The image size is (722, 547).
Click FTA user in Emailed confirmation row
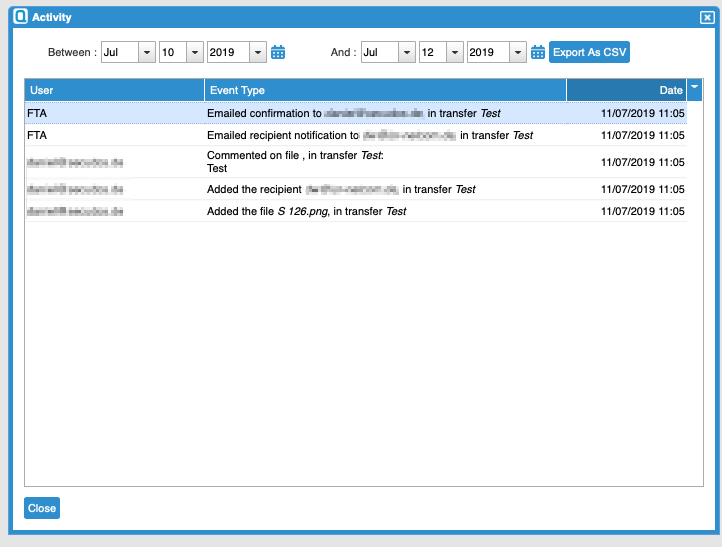(37, 113)
